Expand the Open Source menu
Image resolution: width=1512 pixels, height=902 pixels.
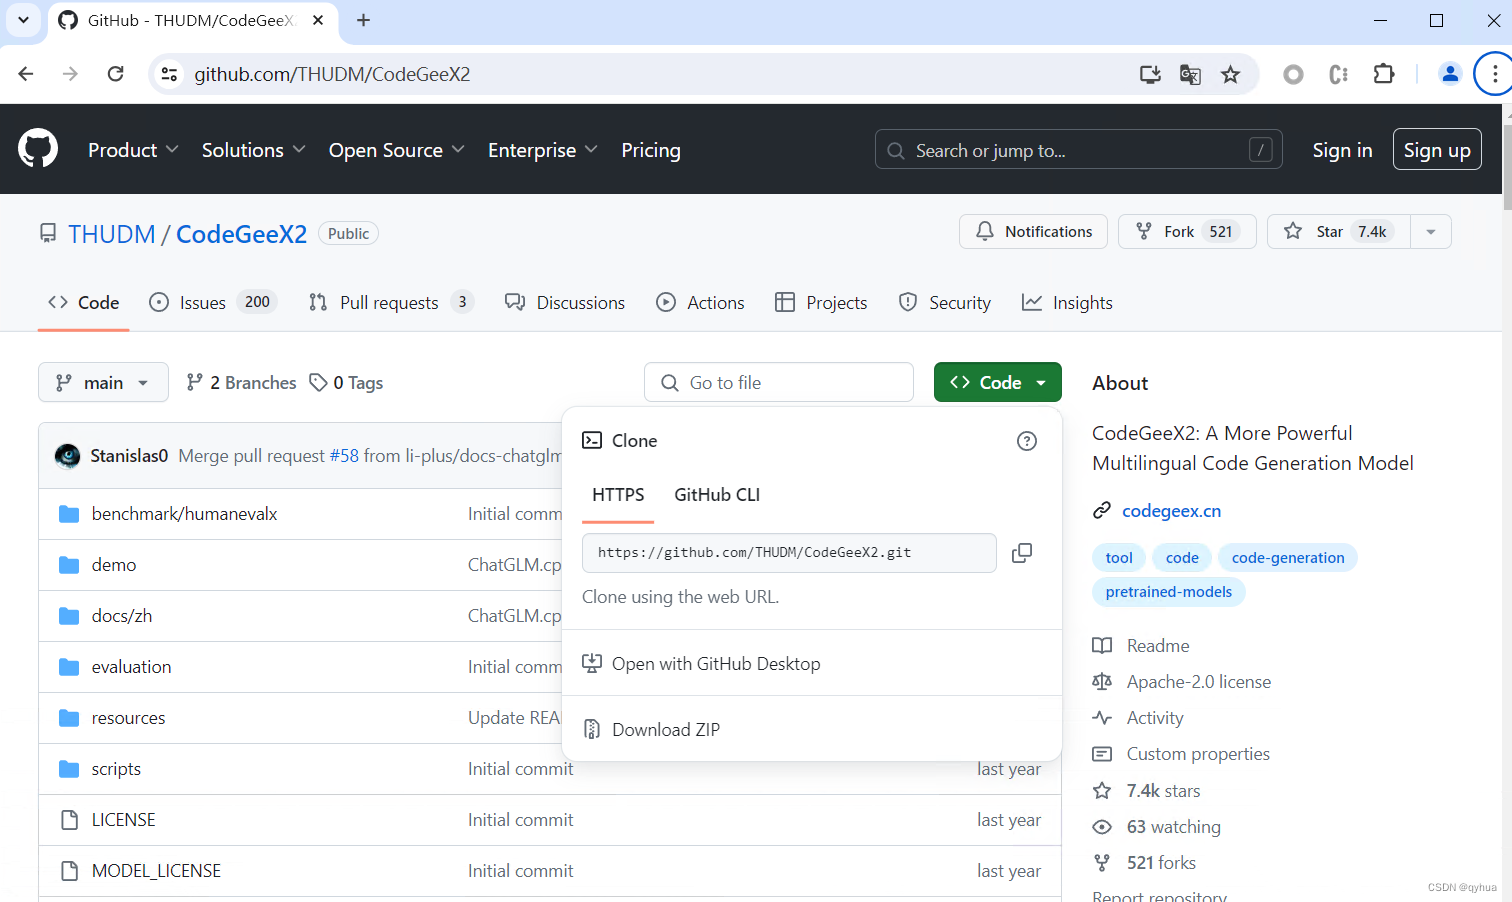coord(396,150)
